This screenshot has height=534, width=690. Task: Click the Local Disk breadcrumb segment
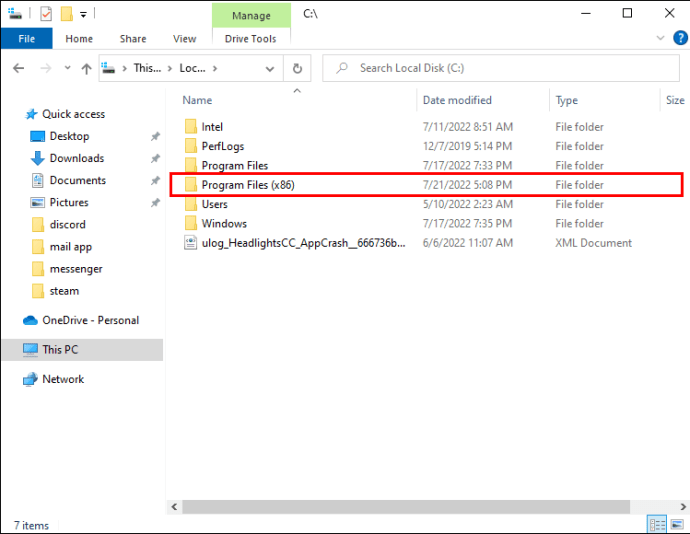pos(192,68)
